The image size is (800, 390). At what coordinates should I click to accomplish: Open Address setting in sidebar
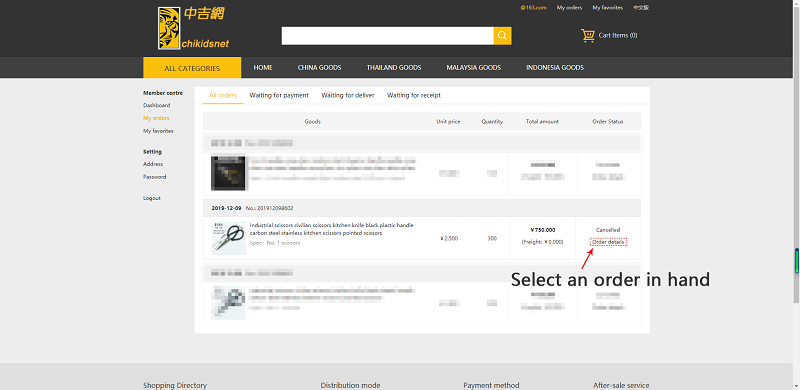[153, 164]
